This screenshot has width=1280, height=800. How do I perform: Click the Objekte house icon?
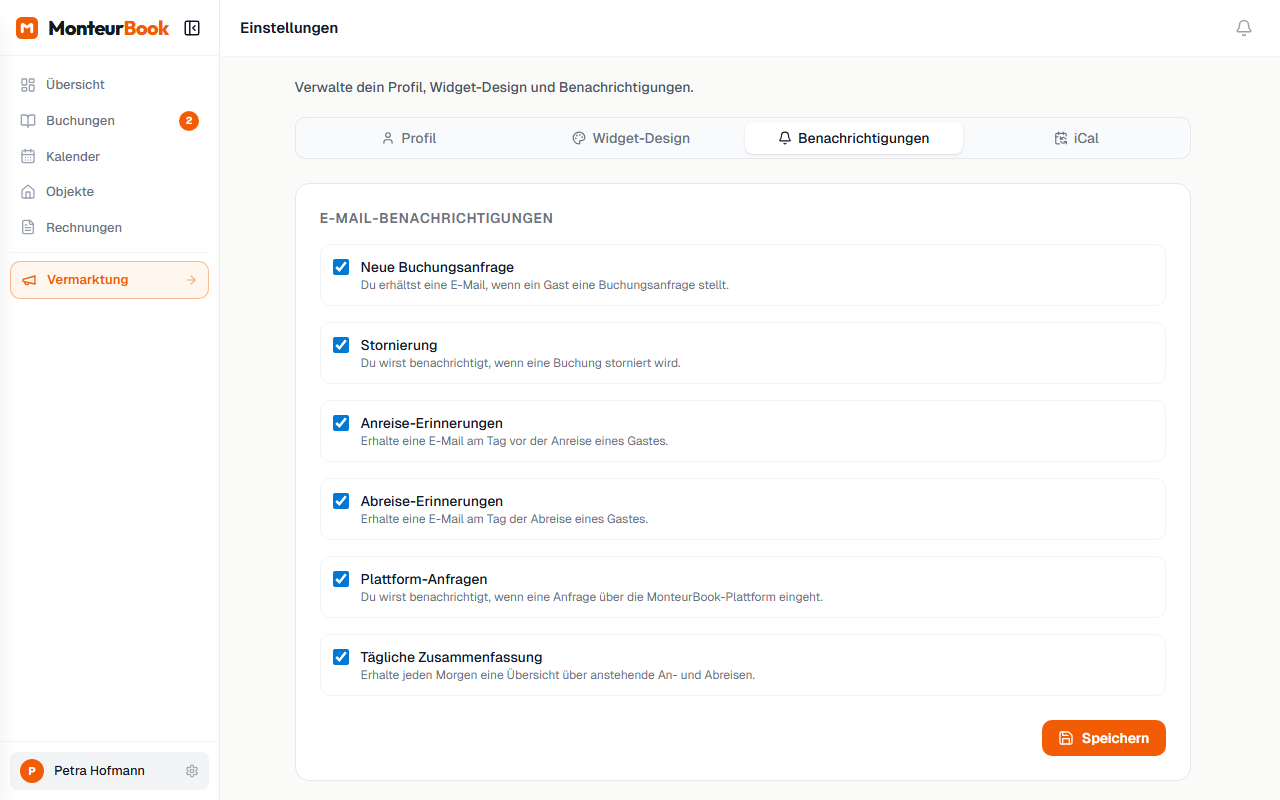(x=28, y=192)
